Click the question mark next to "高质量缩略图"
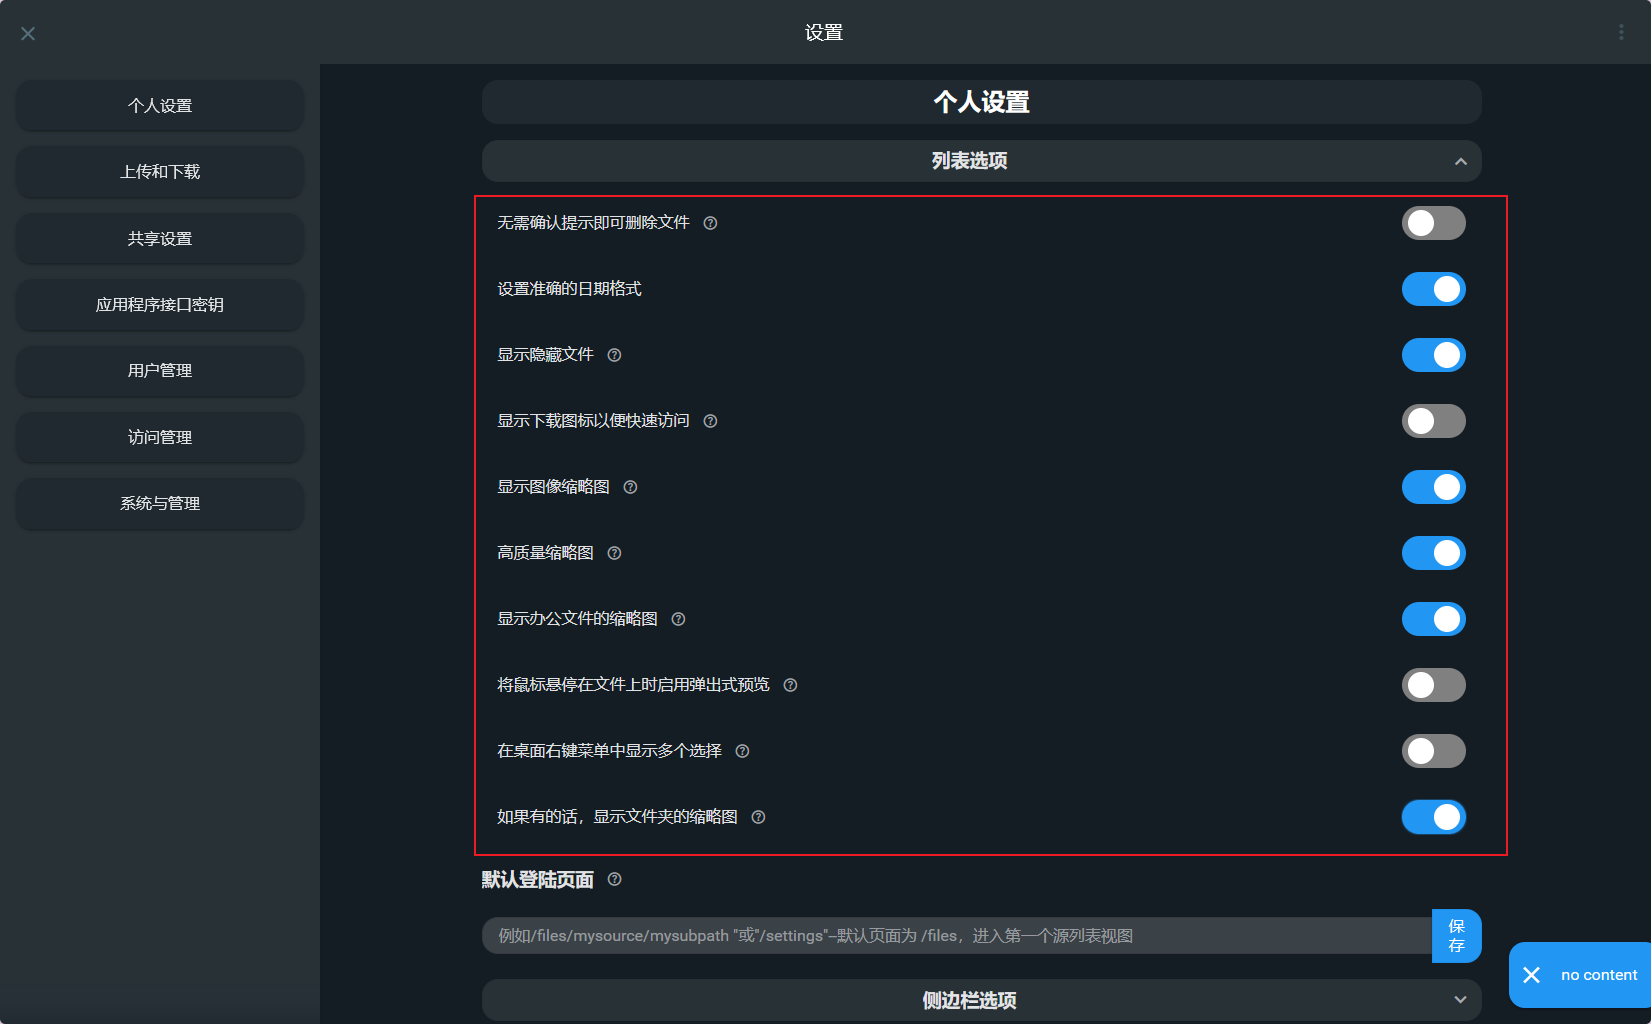 click(614, 552)
